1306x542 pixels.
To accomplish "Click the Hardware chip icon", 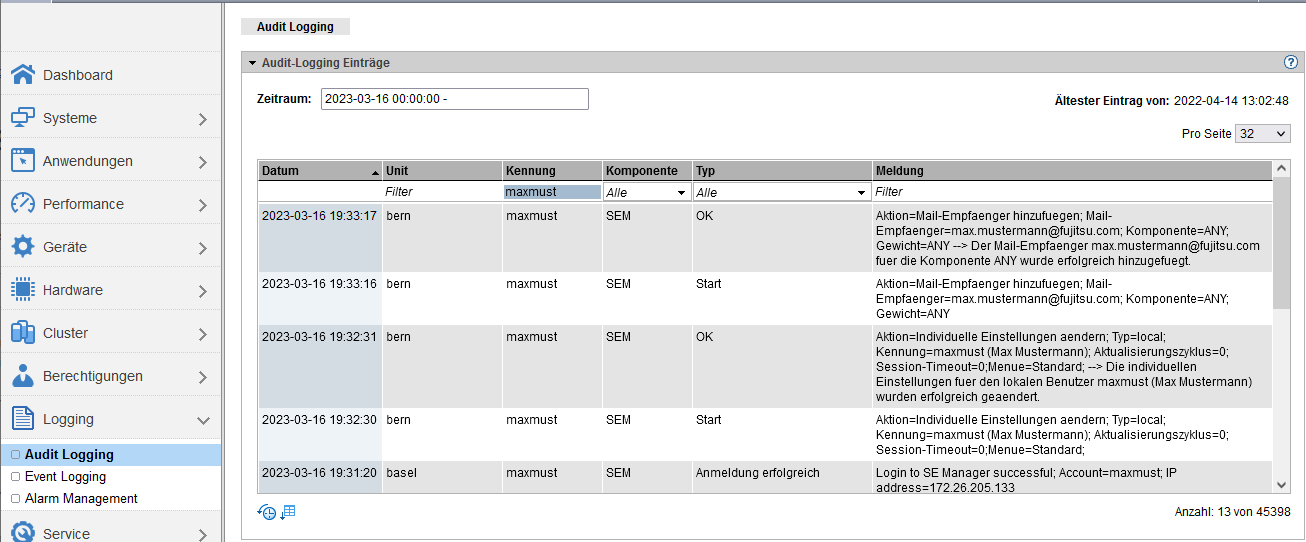I will point(23,290).
